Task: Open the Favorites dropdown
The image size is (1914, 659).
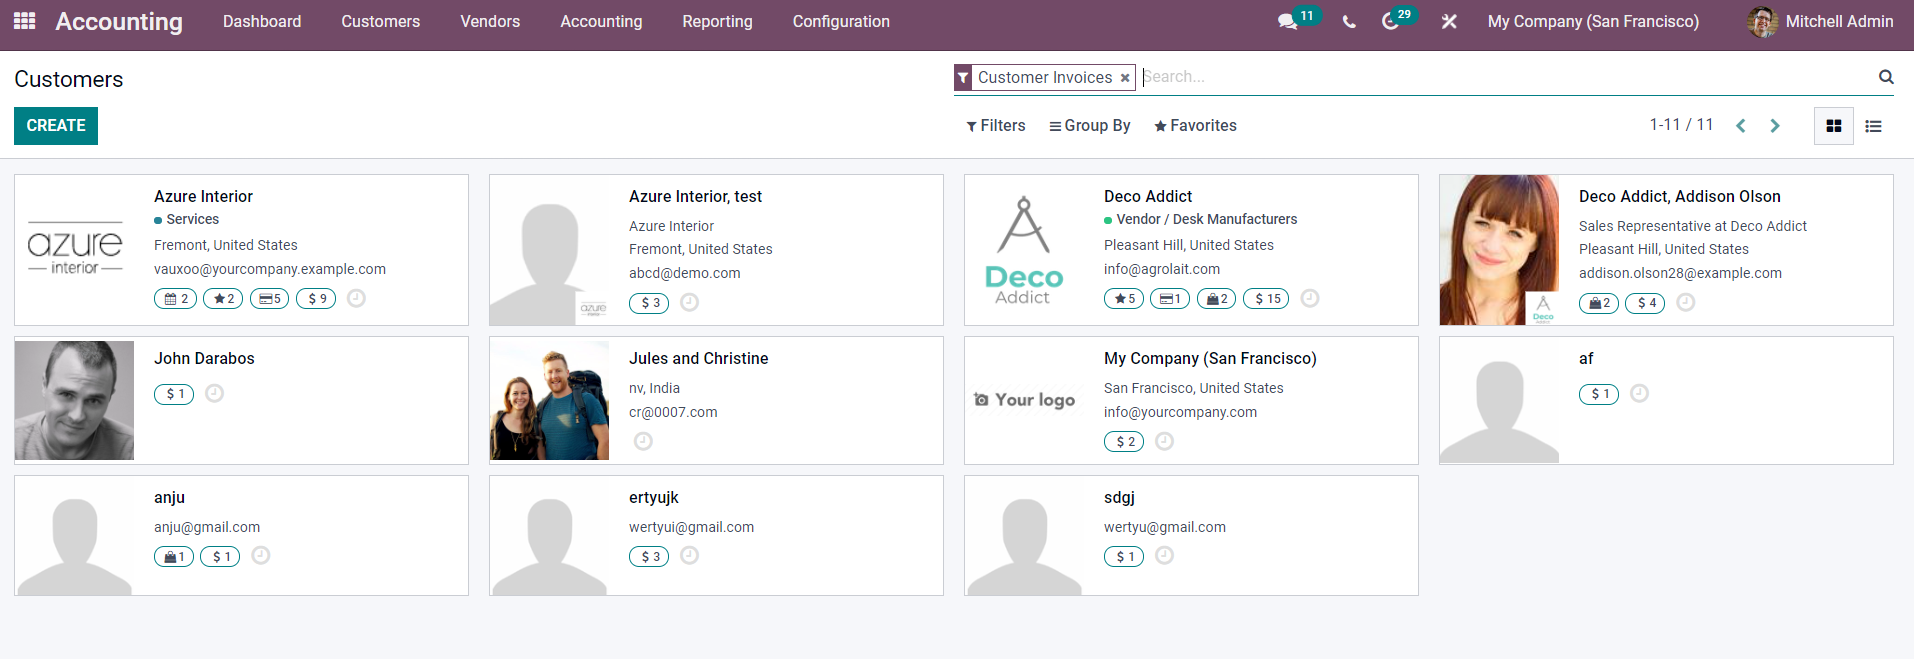Action: 1195,126
